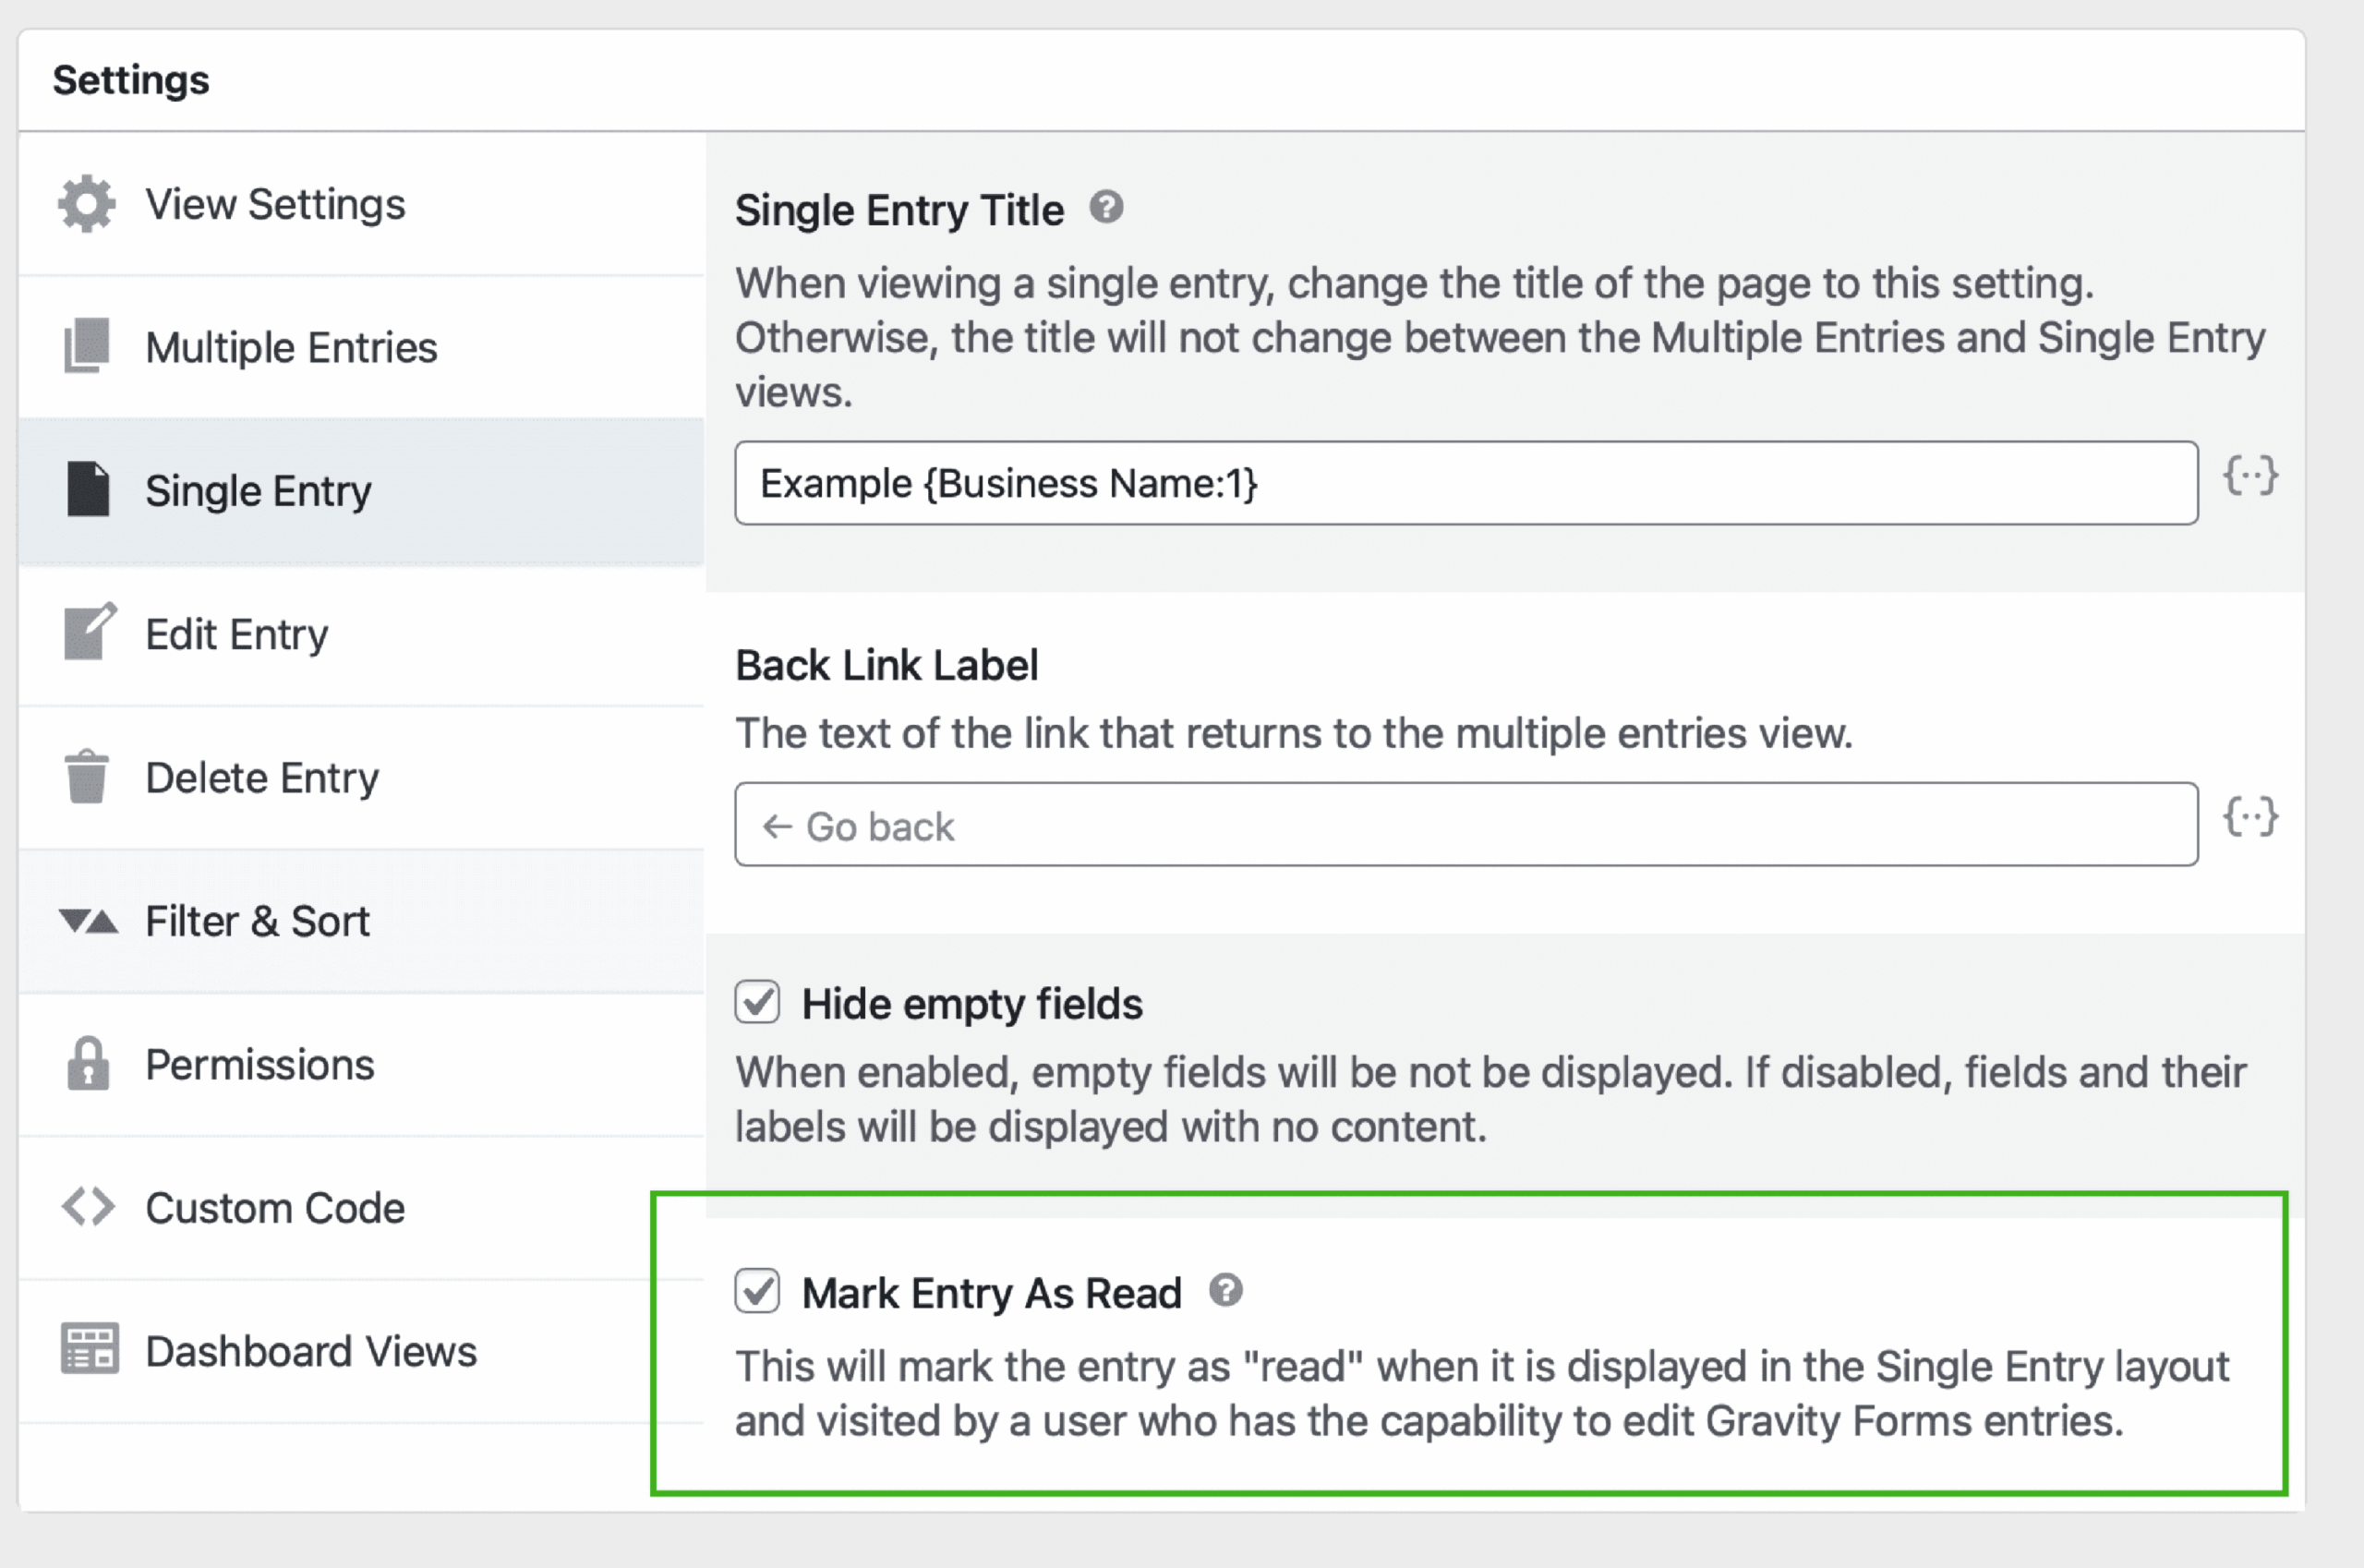
Task: Click the padlock Permissions icon
Action: coord(88,1063)
